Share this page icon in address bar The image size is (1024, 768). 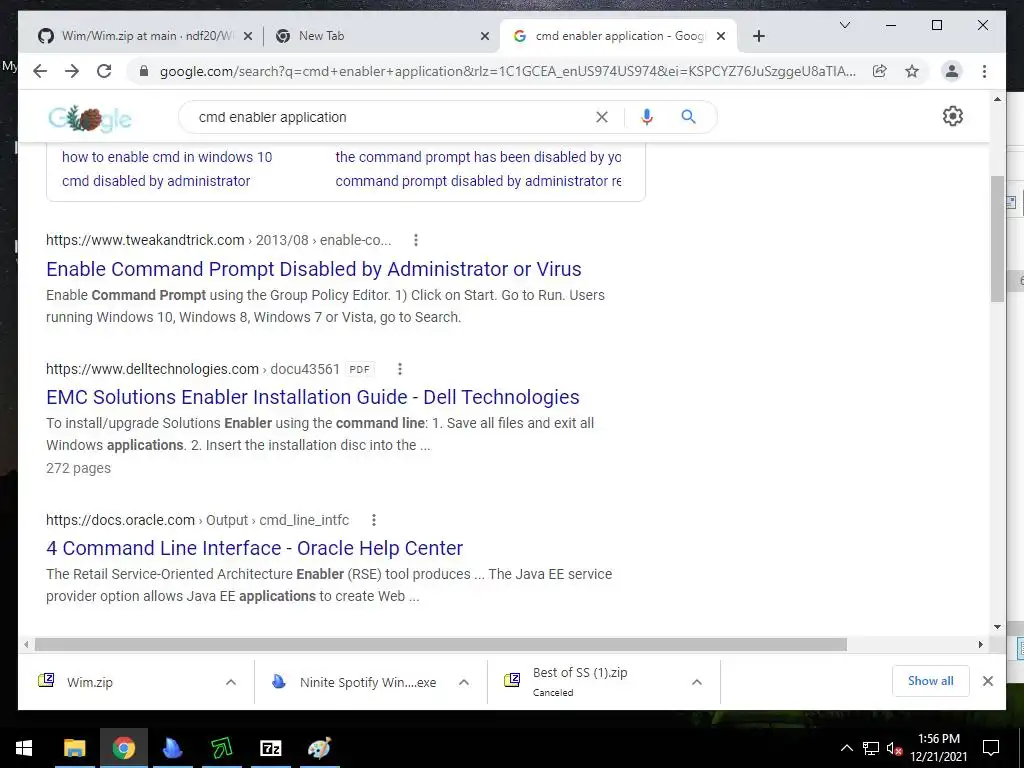880,71
